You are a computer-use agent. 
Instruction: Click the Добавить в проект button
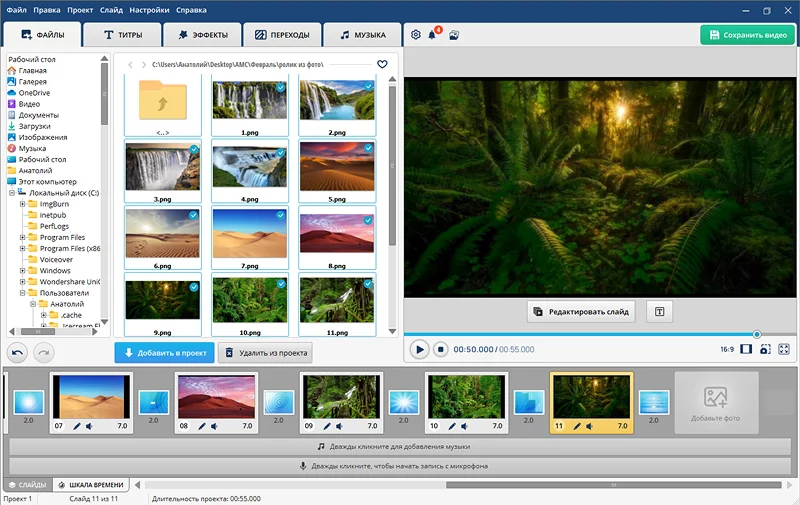pyautogui.click(x=164, y=353)
